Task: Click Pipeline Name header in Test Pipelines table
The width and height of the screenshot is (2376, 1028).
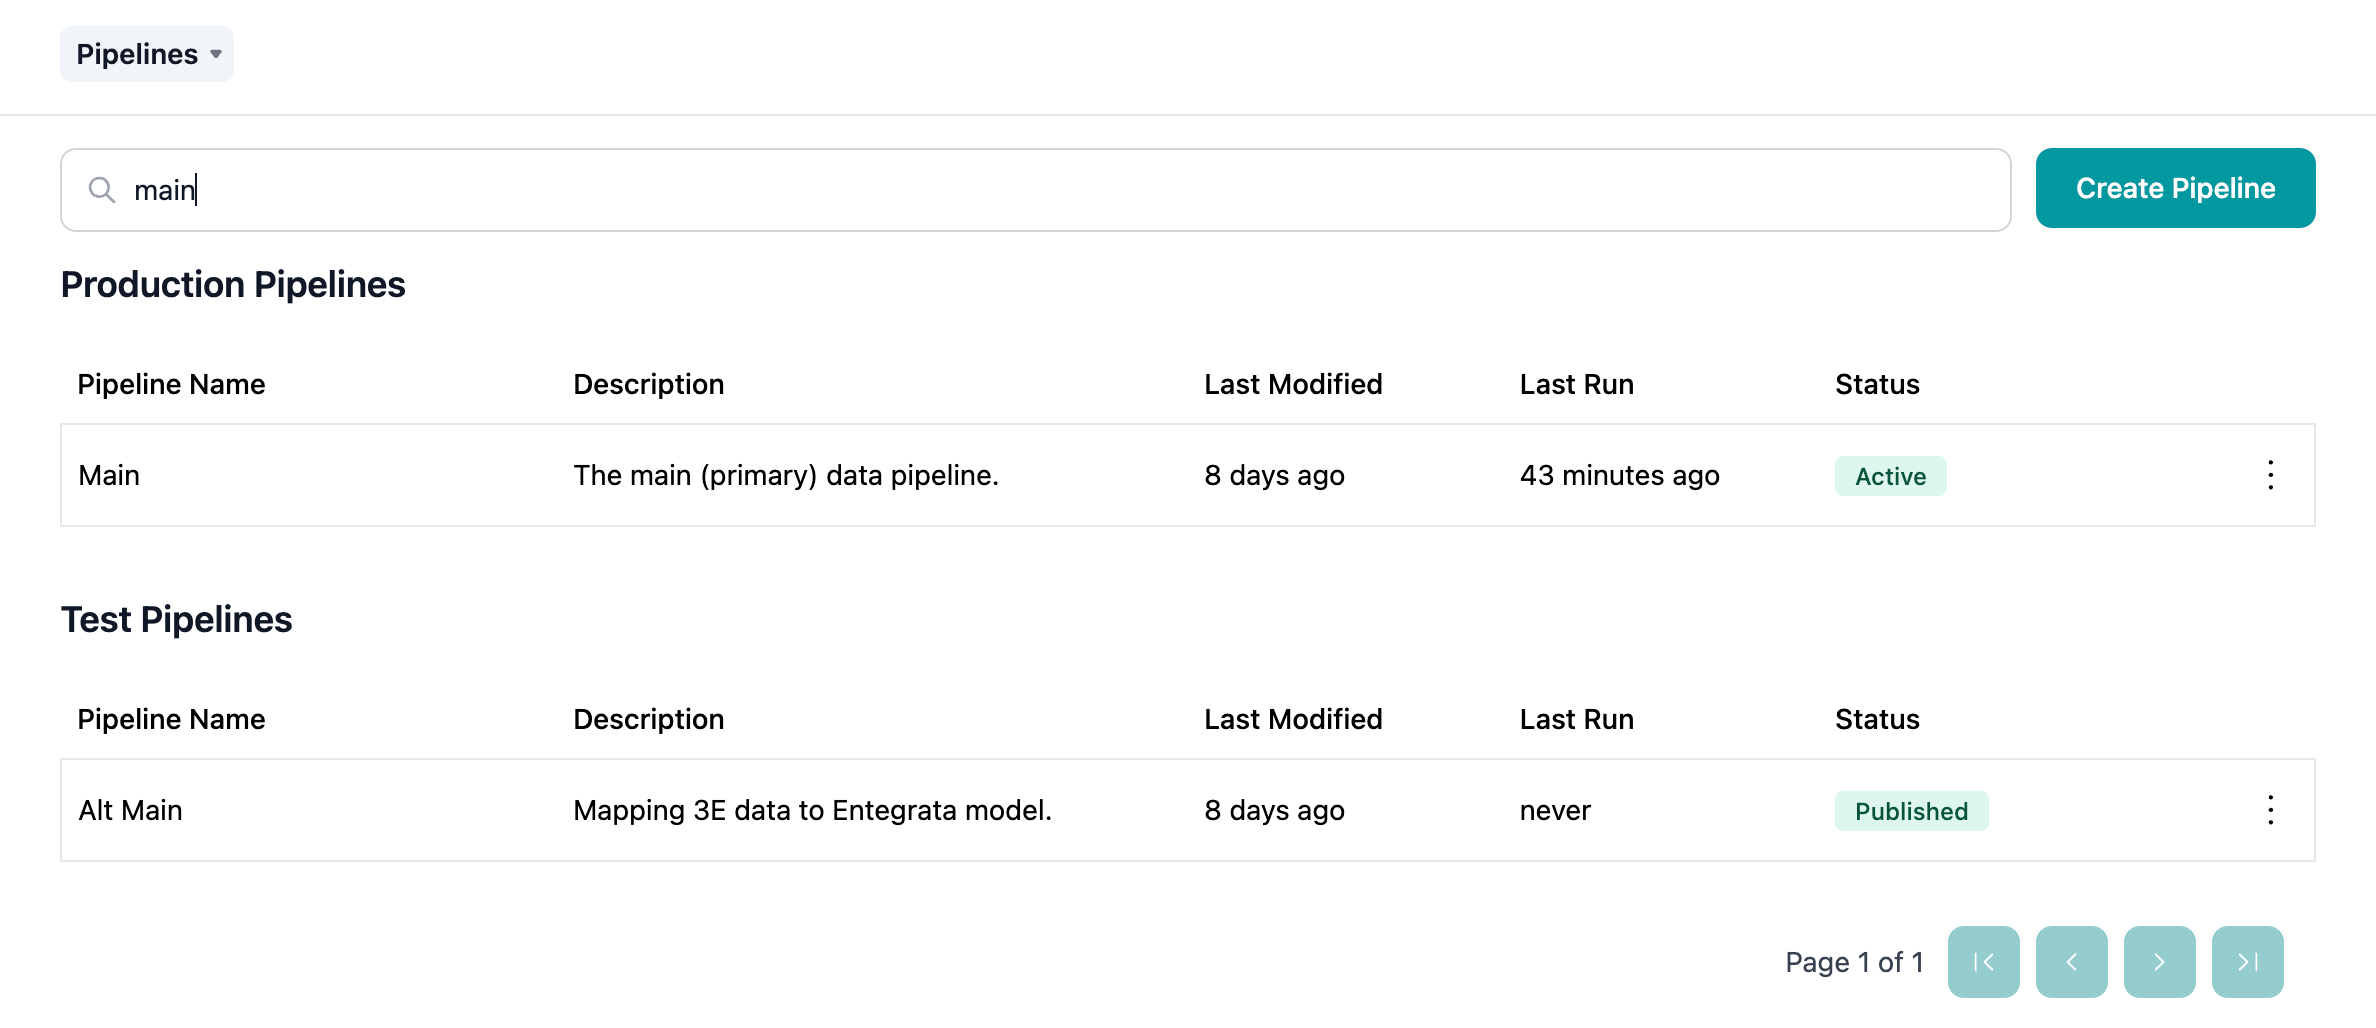Action: point(171,719)
